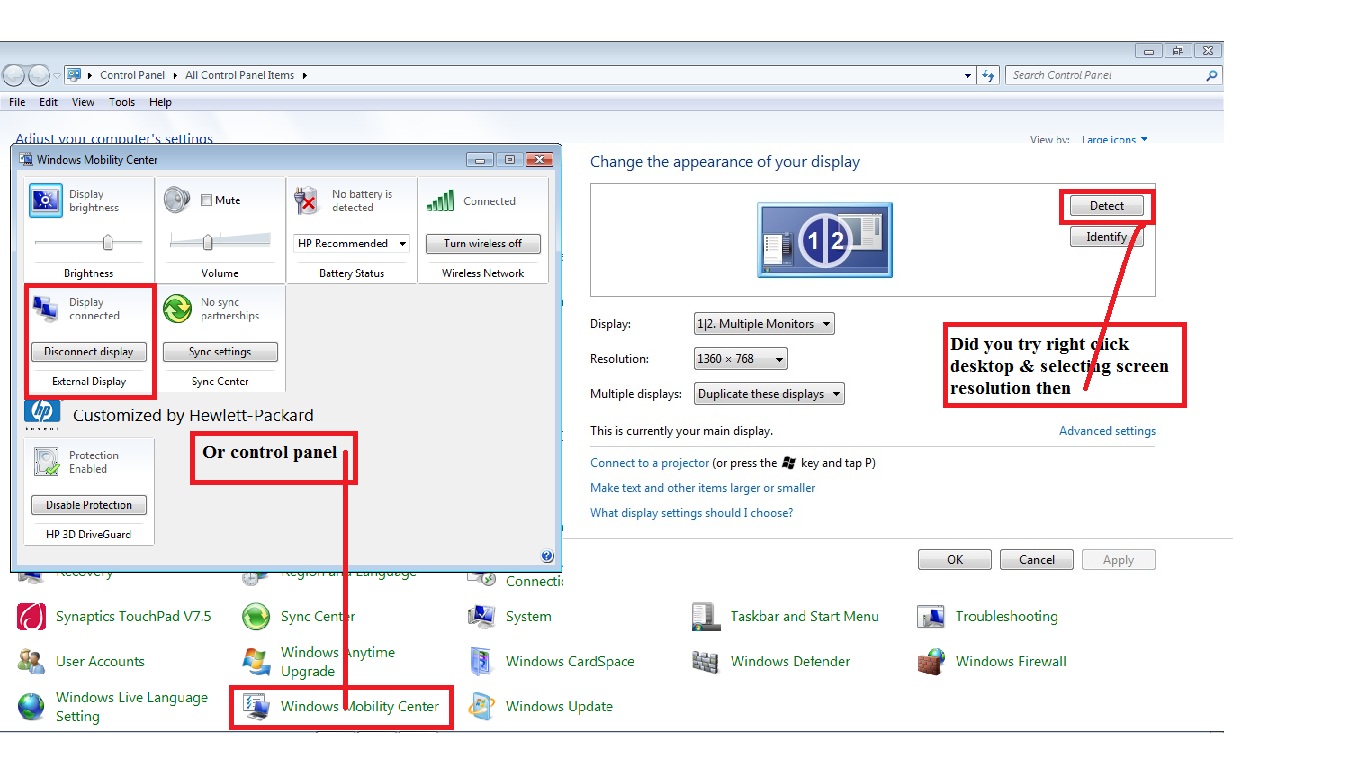The width and height of the screenshot is (1360, 768).
Task: Open the Advanced settings link
Action: [1107, 431]
